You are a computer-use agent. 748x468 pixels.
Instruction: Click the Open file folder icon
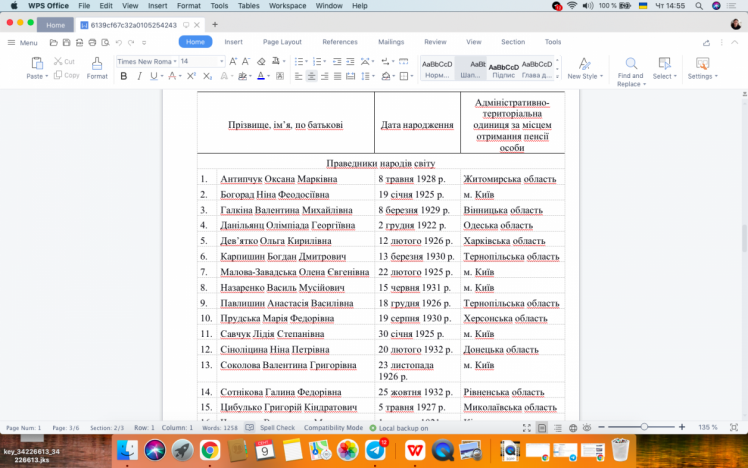pos(53,42)
